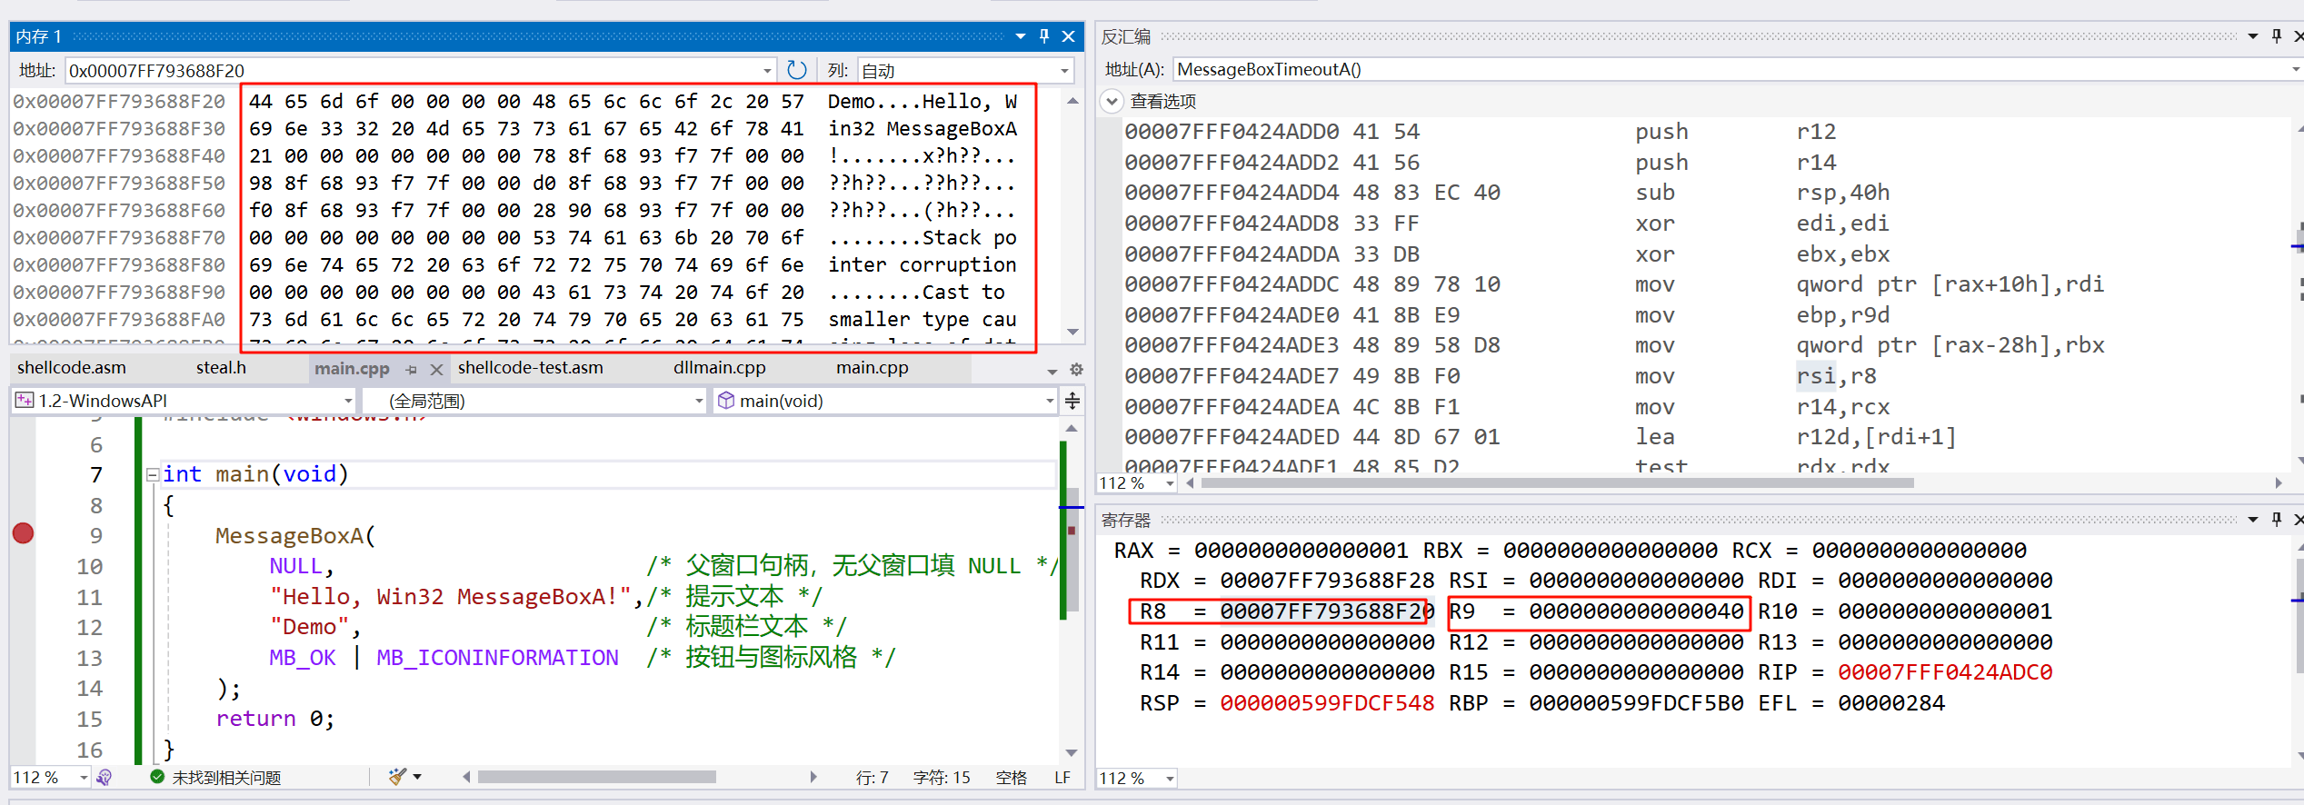This screenshot has width=2304, height=805.
Task: Open the 1.2-WindowsAPI project dropdown
Action: (x=347, y=401)
